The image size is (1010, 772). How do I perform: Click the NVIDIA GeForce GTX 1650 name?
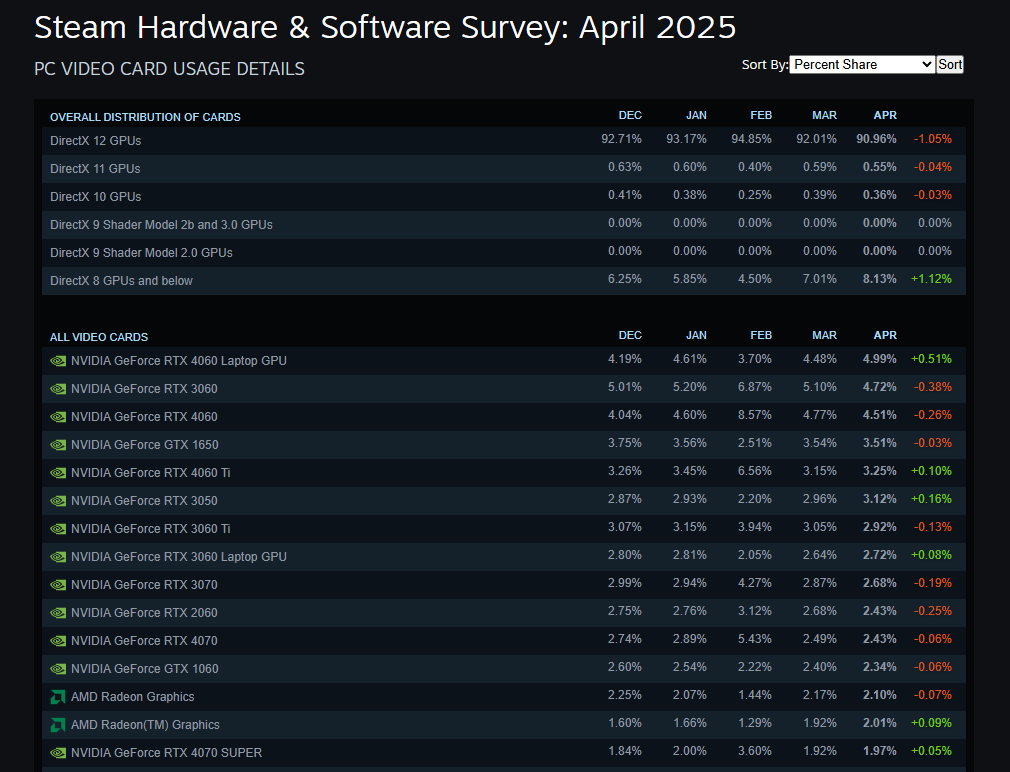coord(144,445)
